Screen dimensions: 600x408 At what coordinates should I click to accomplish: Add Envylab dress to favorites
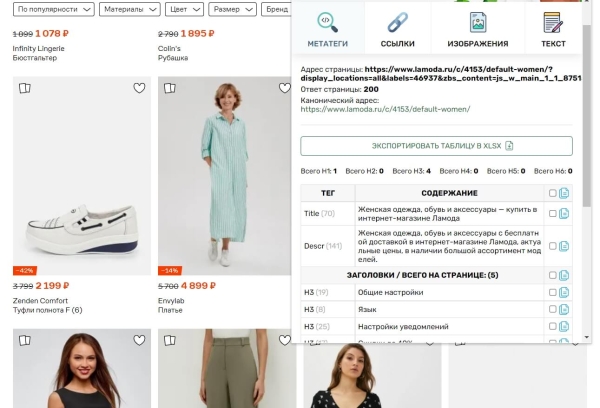[x=284, y=88]
